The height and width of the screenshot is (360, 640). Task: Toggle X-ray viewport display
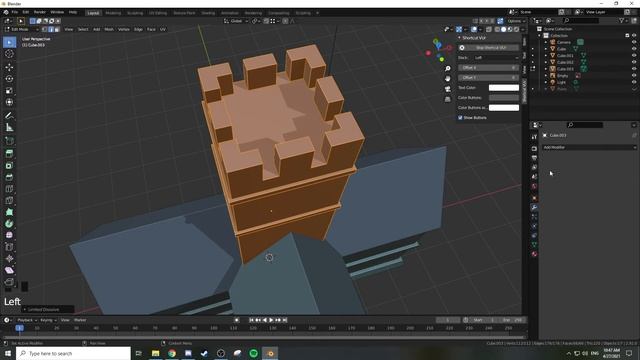pyautogui.click(x=489, y=29)
